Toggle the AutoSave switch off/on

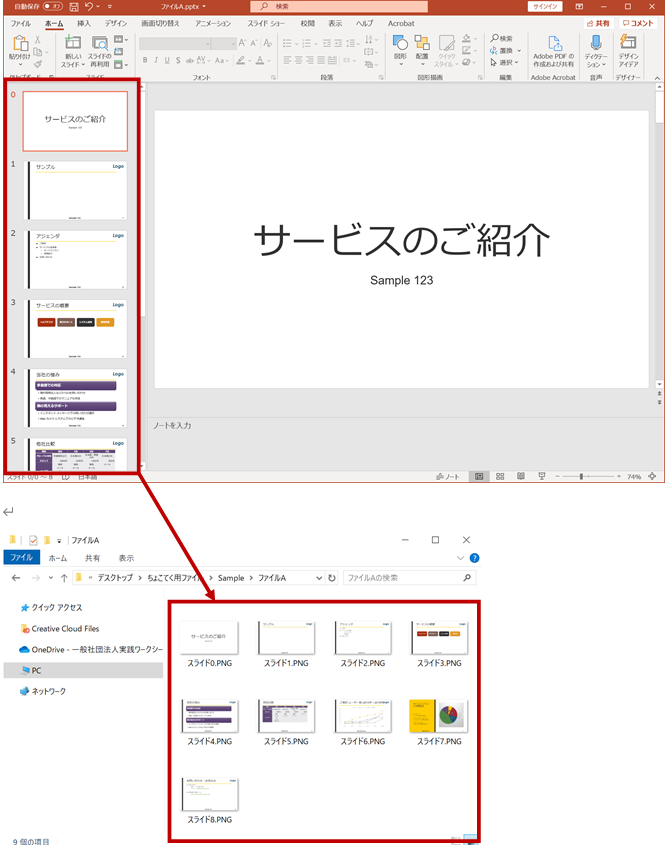tap(57, 6)
